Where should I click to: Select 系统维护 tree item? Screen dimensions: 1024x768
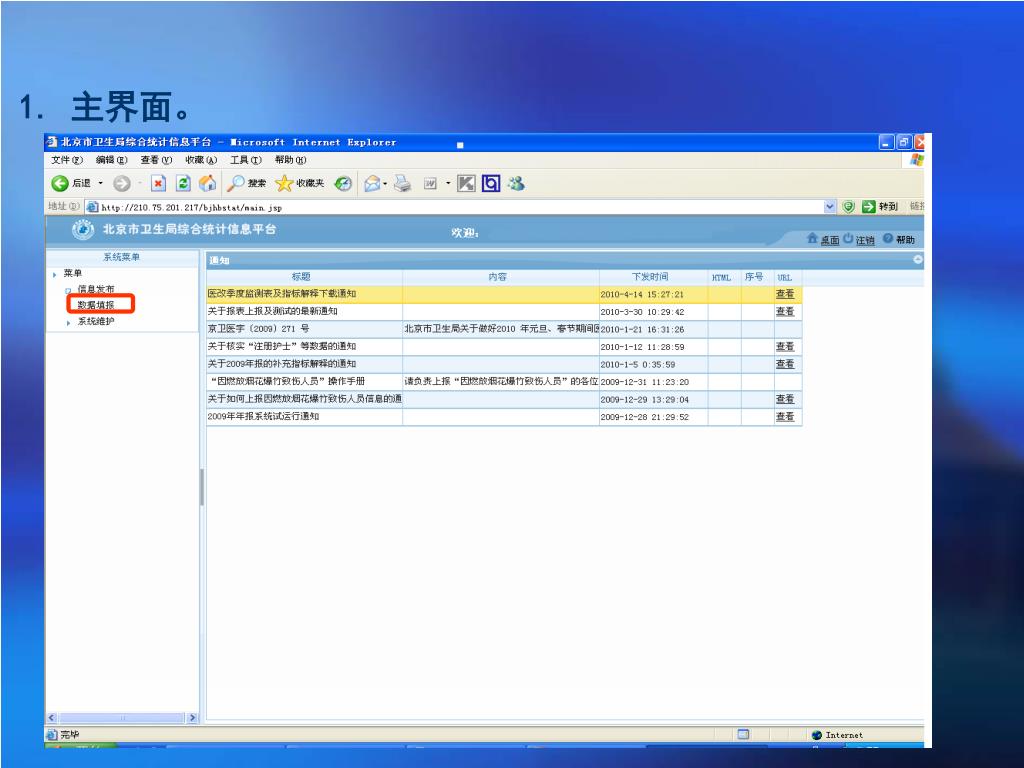(x=96, y=321)
